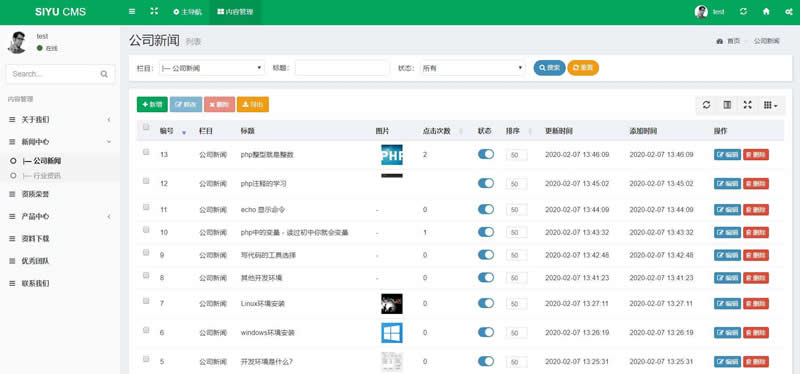Screen dimensions: 800x374
Task: Click the pink 删除 toolbar button
Action: [x=219, y=104]
